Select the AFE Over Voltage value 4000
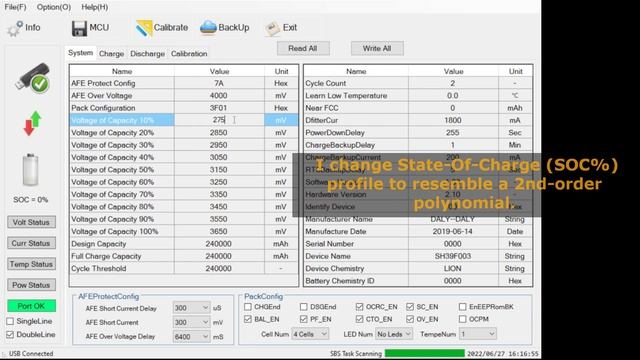The height and width of the screenshot is (360, 640). tap(219, 96)
